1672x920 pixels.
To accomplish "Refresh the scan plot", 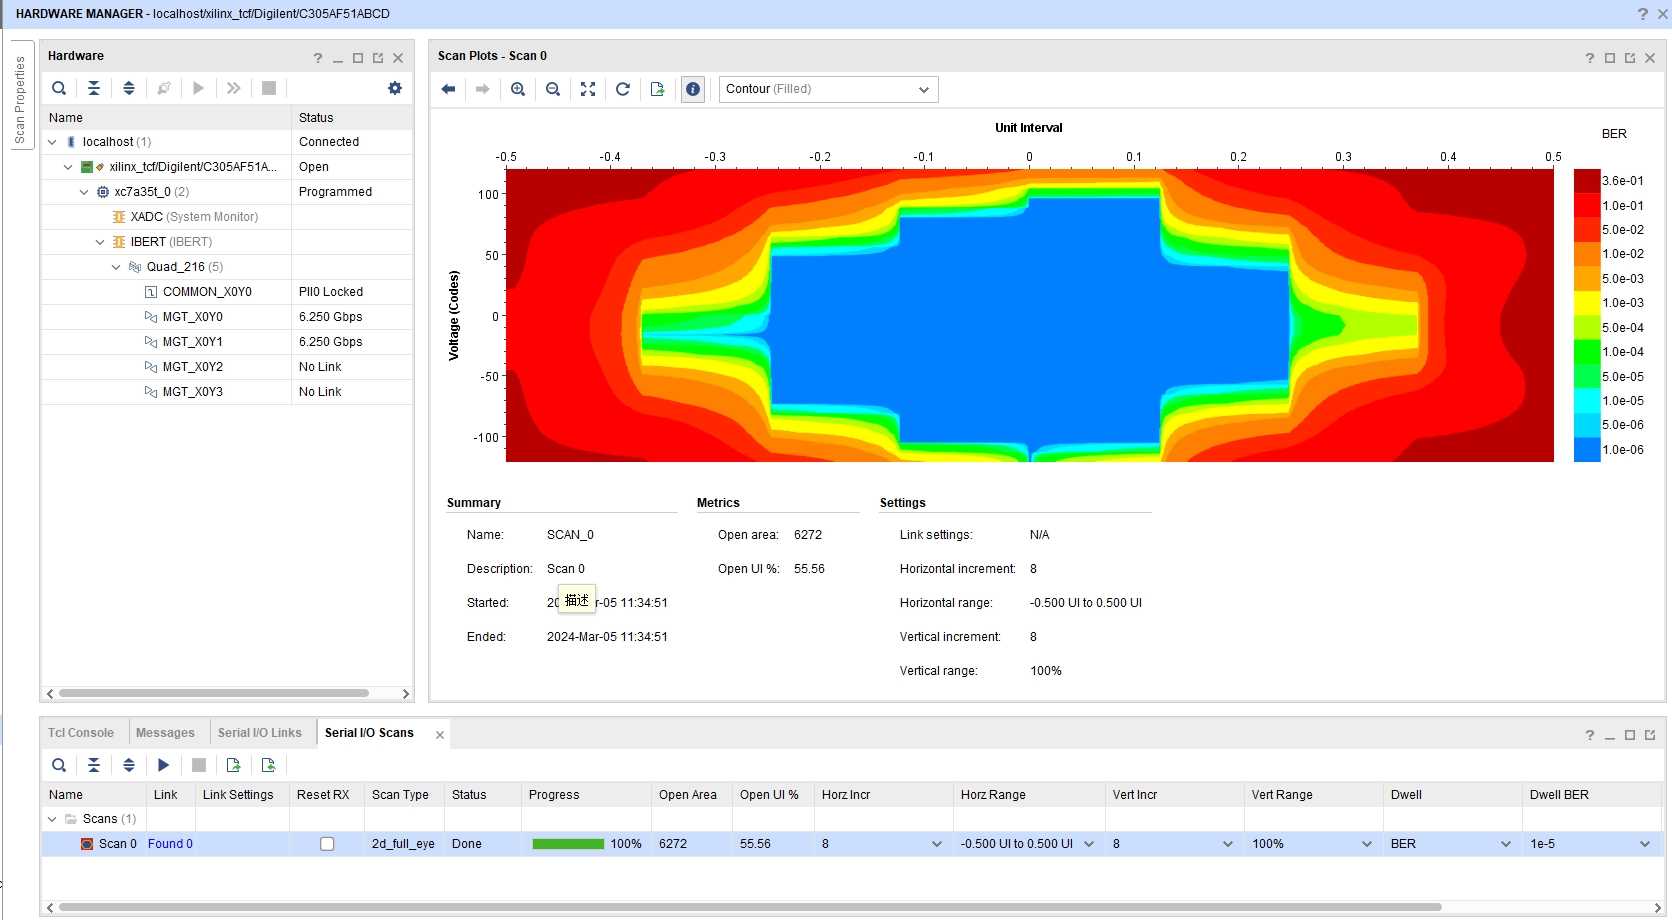I will coord(622,89).
